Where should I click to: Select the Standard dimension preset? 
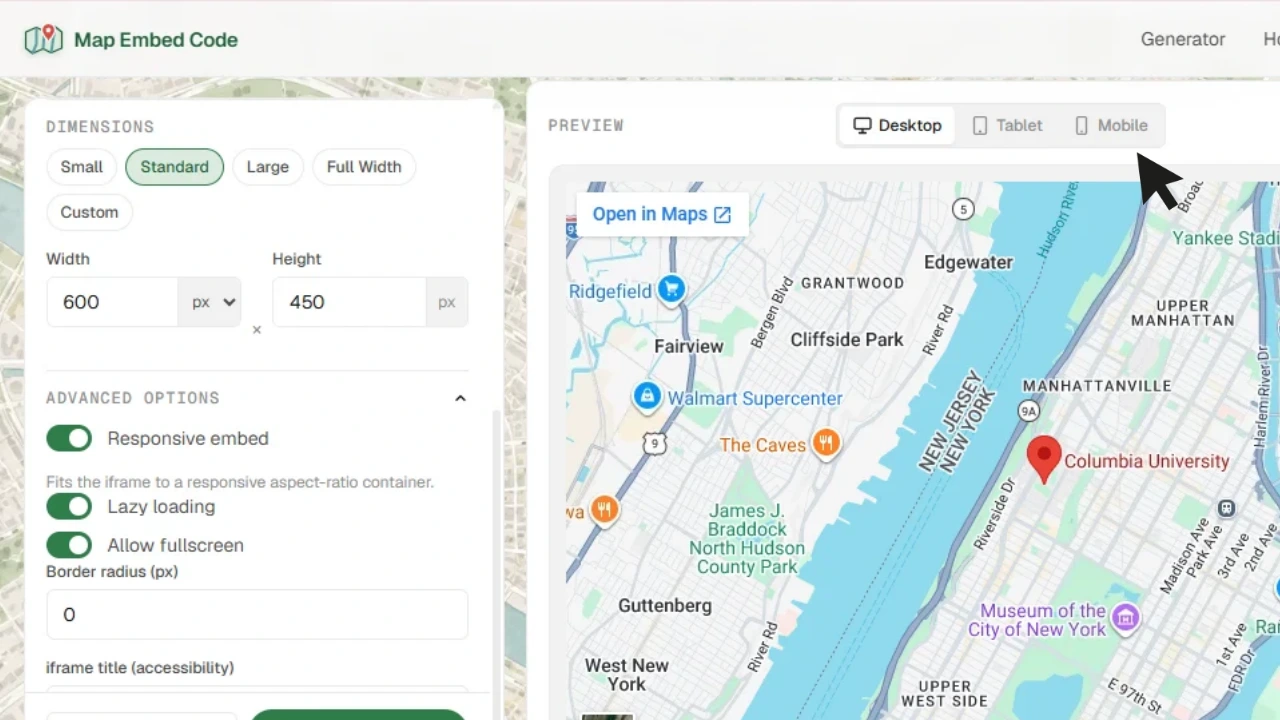[174, 167]
